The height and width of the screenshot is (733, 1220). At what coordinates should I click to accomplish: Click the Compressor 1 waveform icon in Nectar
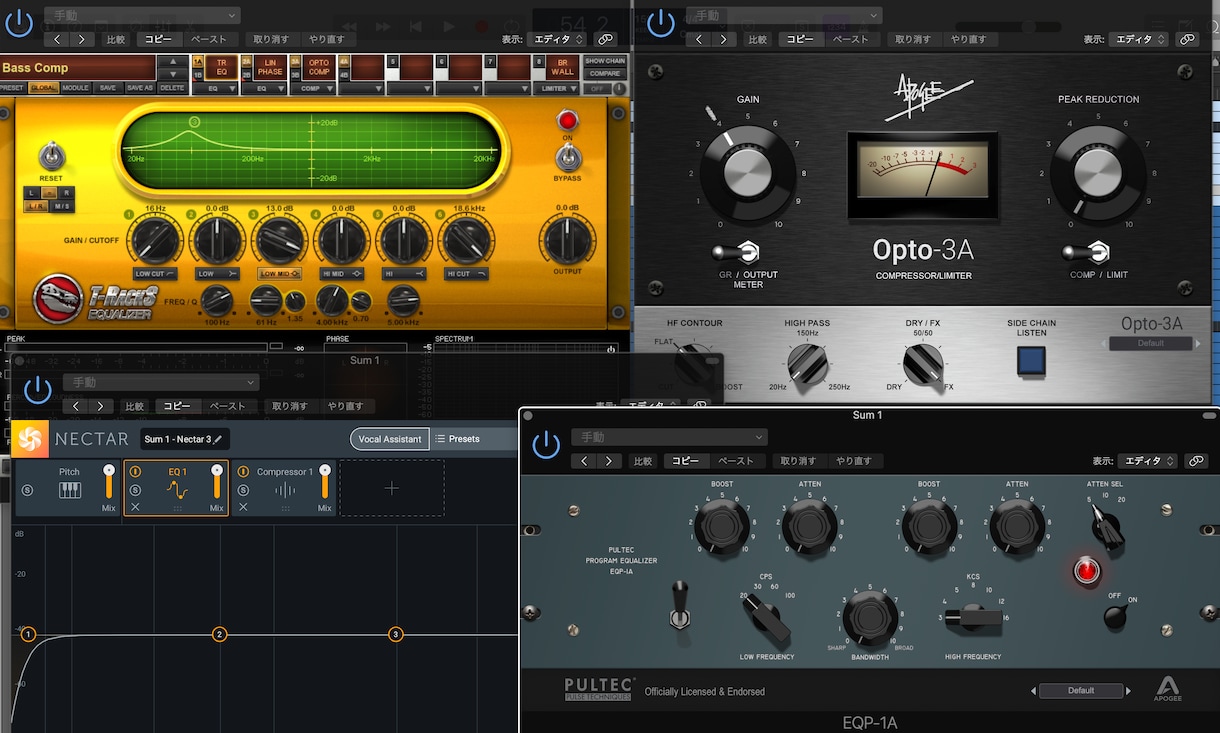click(285, 490)
